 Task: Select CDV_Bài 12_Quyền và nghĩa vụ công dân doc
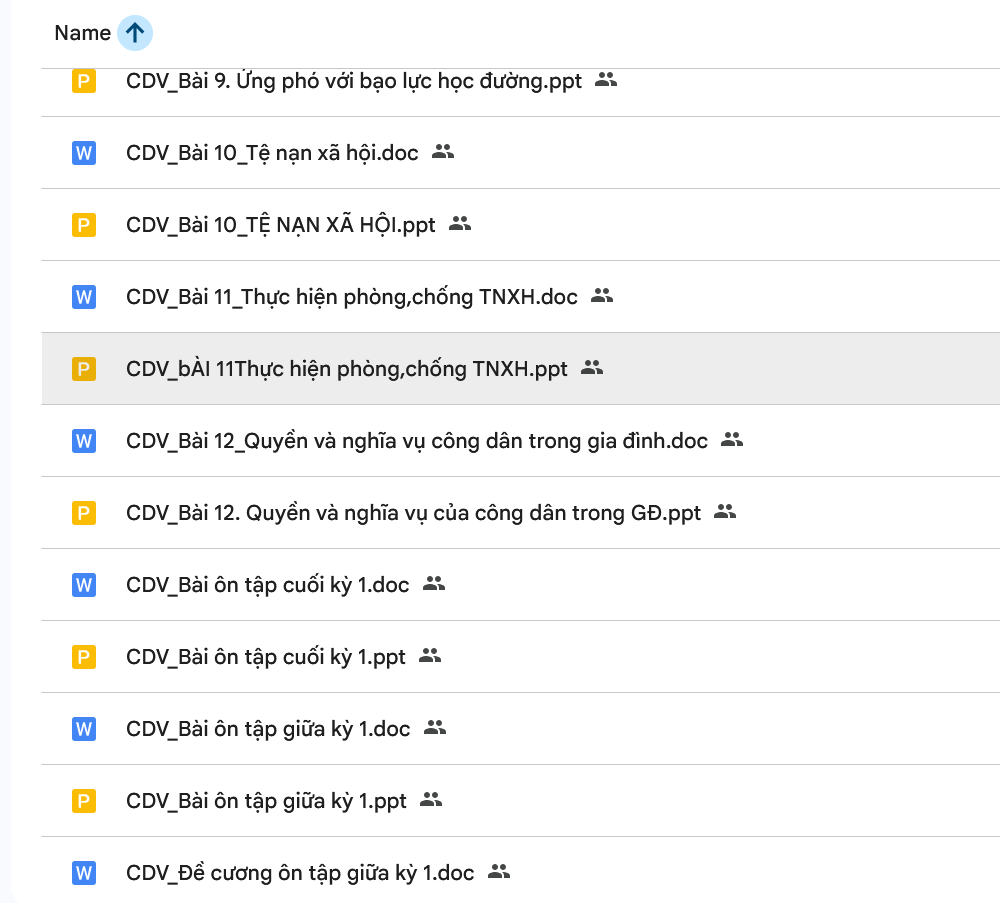tap(416, 441)
